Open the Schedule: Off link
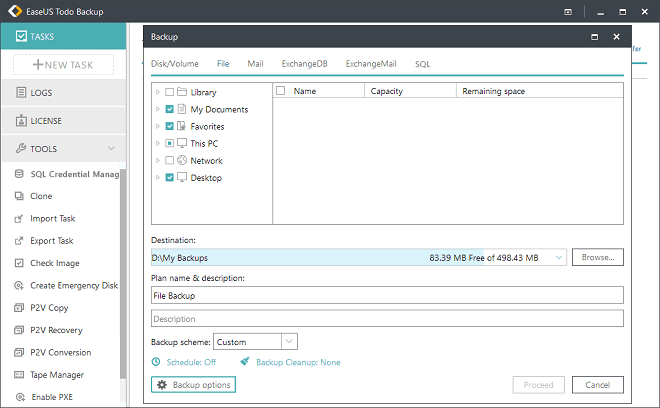The width and height of the screenshot is (660, 408). pyautogui.click(x=191, y=362)
